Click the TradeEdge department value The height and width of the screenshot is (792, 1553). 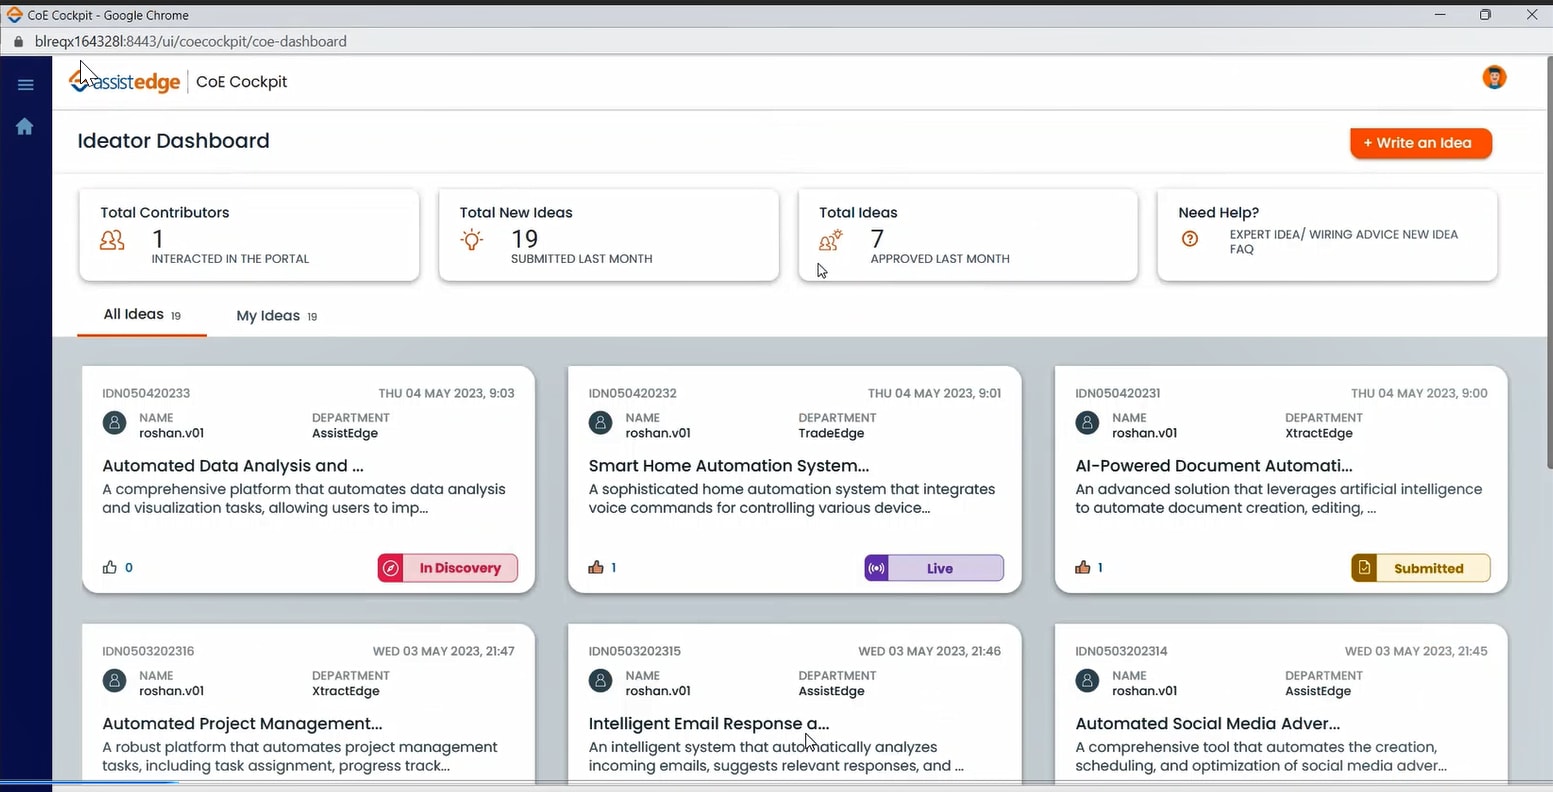point(831,433)
